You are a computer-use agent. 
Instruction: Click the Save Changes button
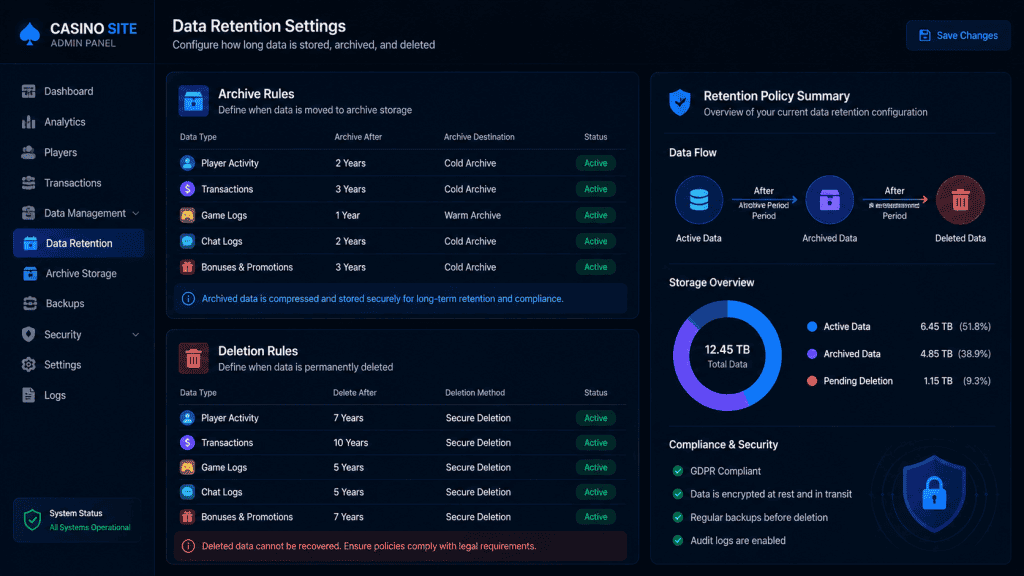tap(958, 35)
